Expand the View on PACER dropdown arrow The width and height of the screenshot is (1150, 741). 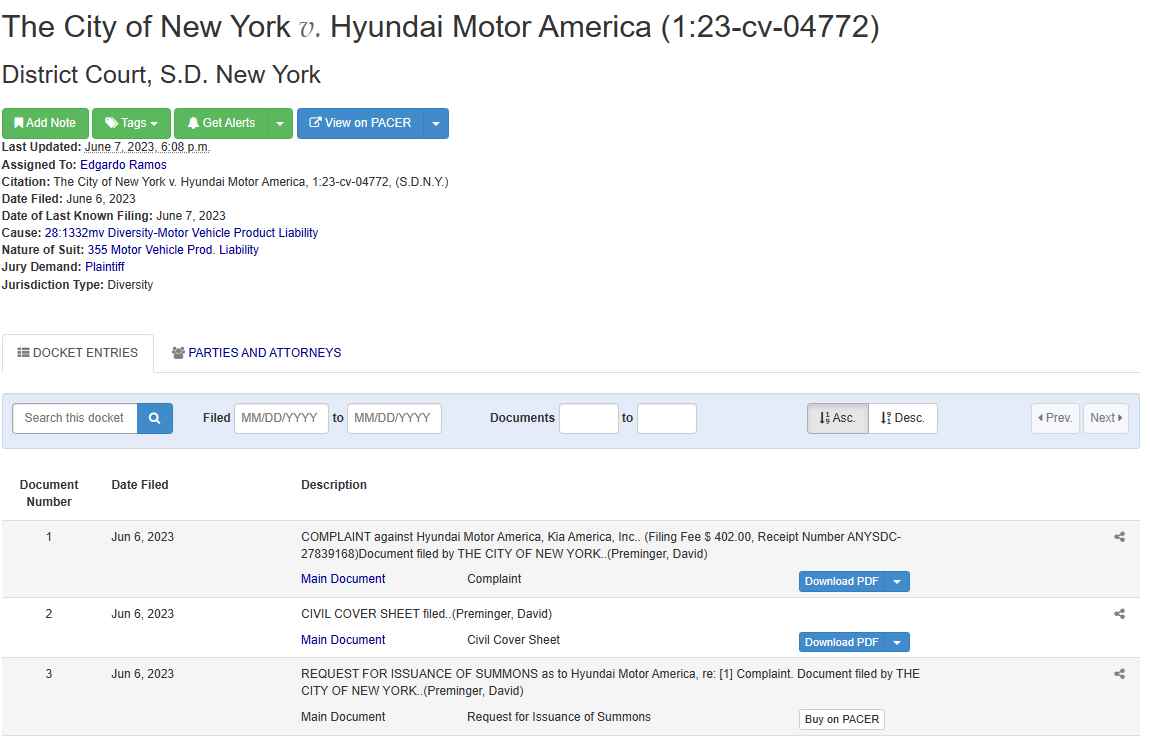(436, 123)
